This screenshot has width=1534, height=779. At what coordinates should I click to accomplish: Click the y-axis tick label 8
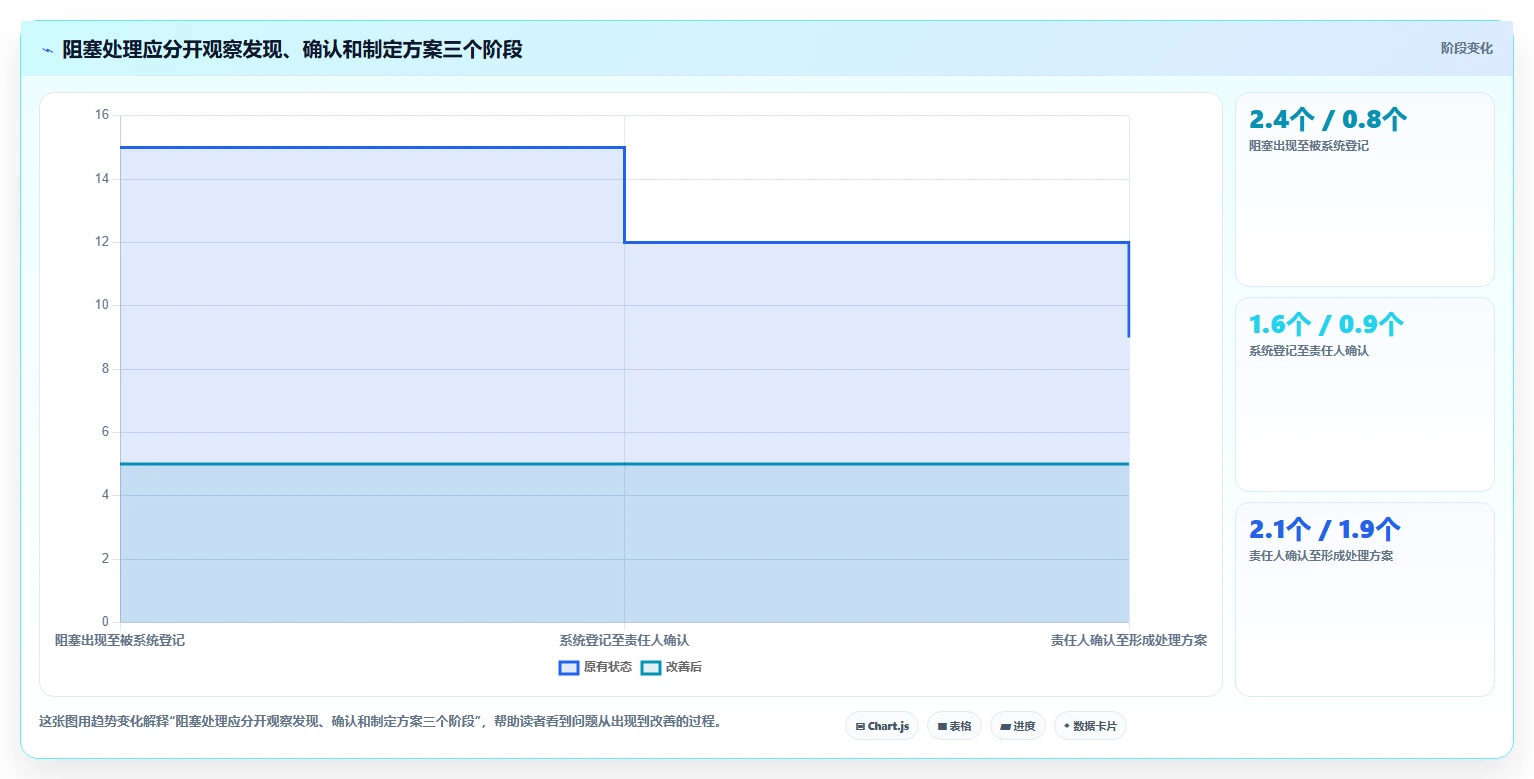coord(105,369)
